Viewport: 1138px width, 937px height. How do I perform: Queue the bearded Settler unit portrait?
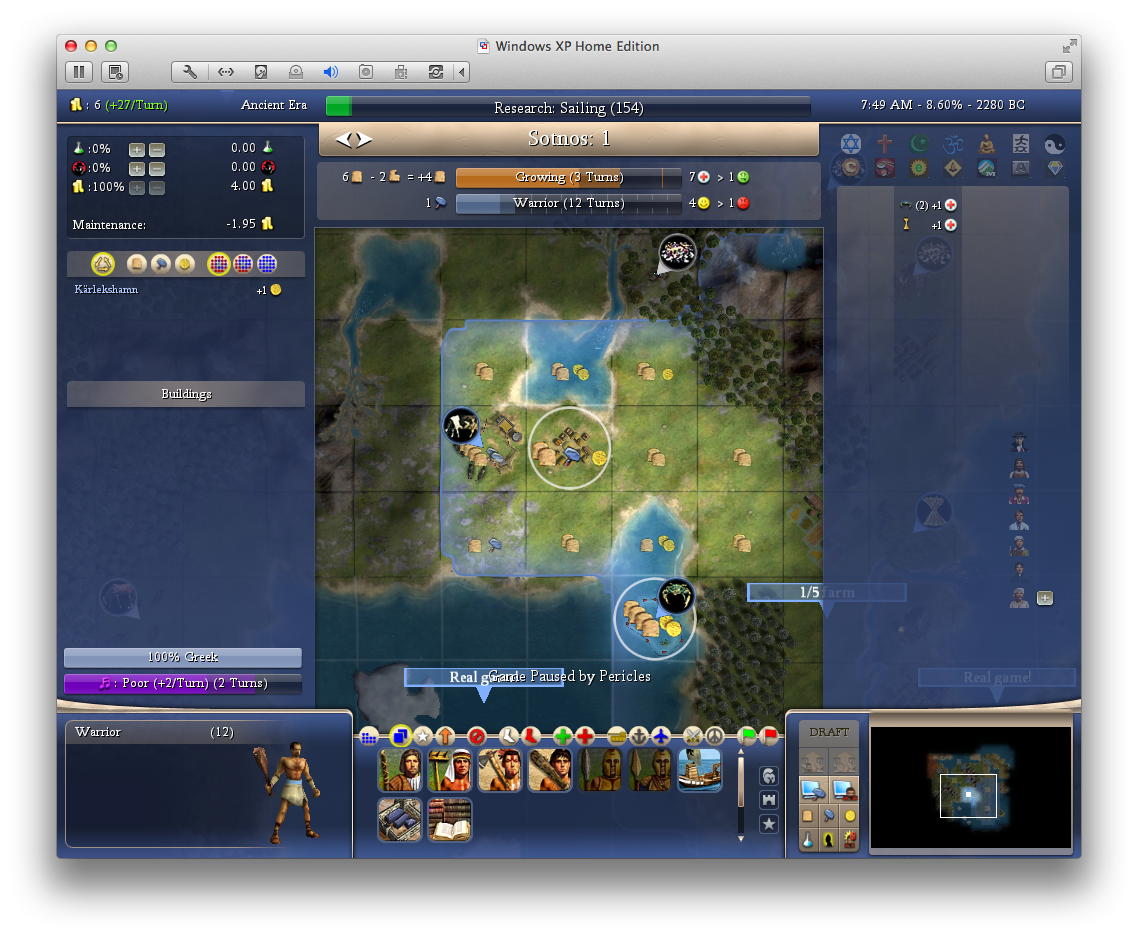pos(400,770)
